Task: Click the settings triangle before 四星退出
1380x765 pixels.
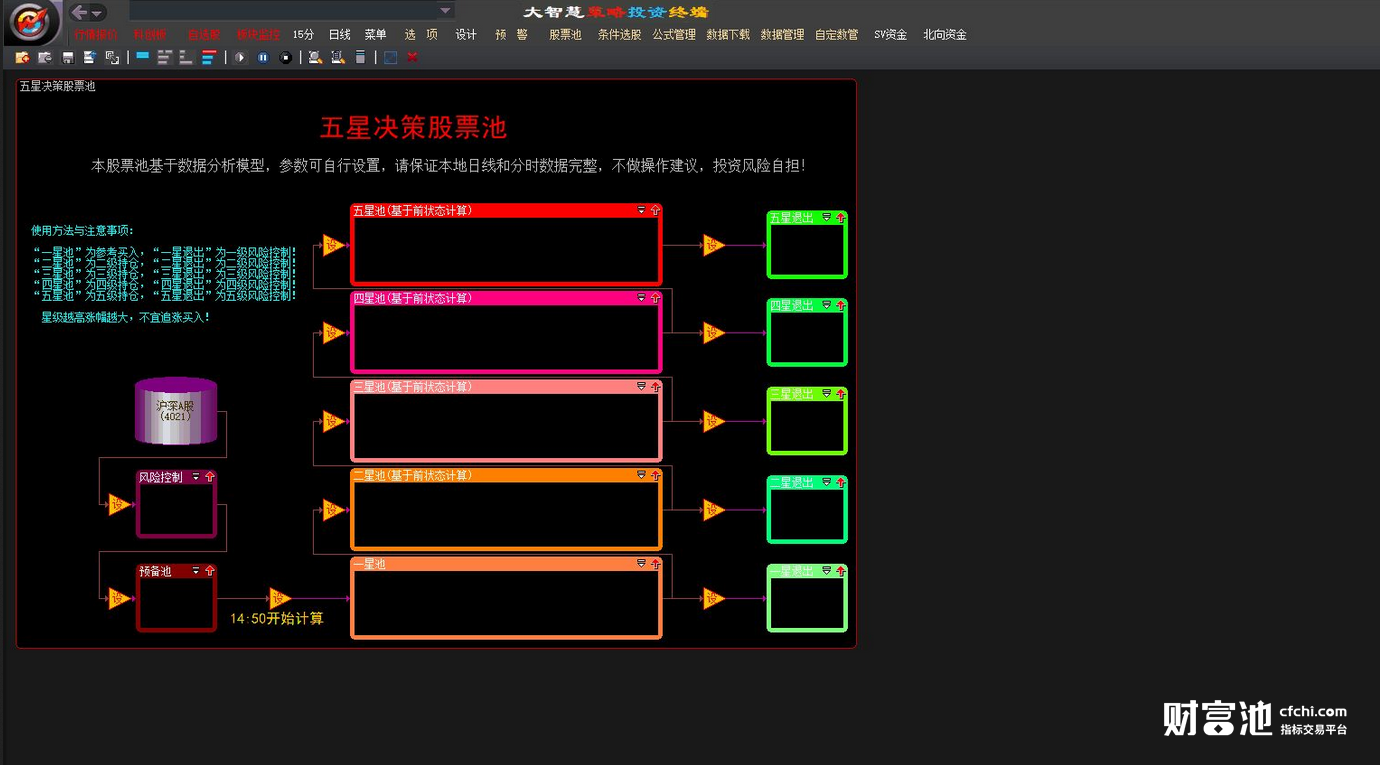Action: click(713, 333)
